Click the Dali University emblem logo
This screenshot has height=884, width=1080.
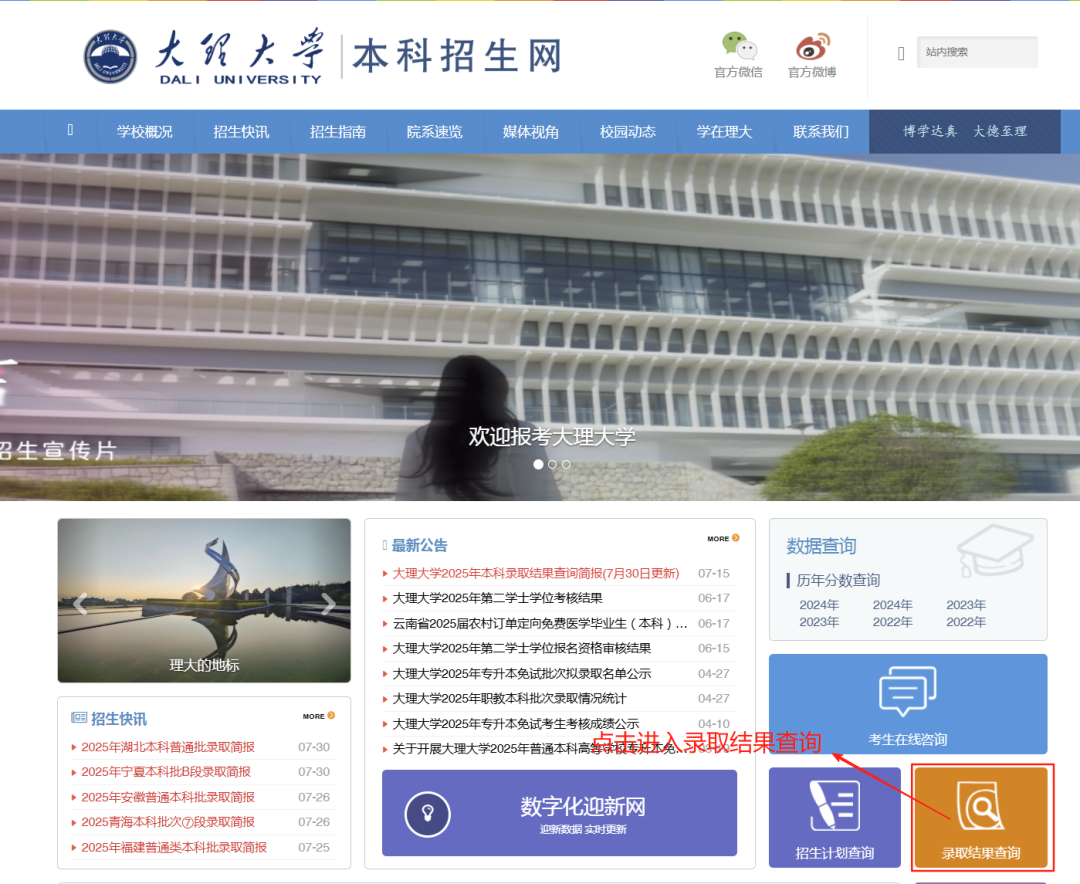click(110, 56)
